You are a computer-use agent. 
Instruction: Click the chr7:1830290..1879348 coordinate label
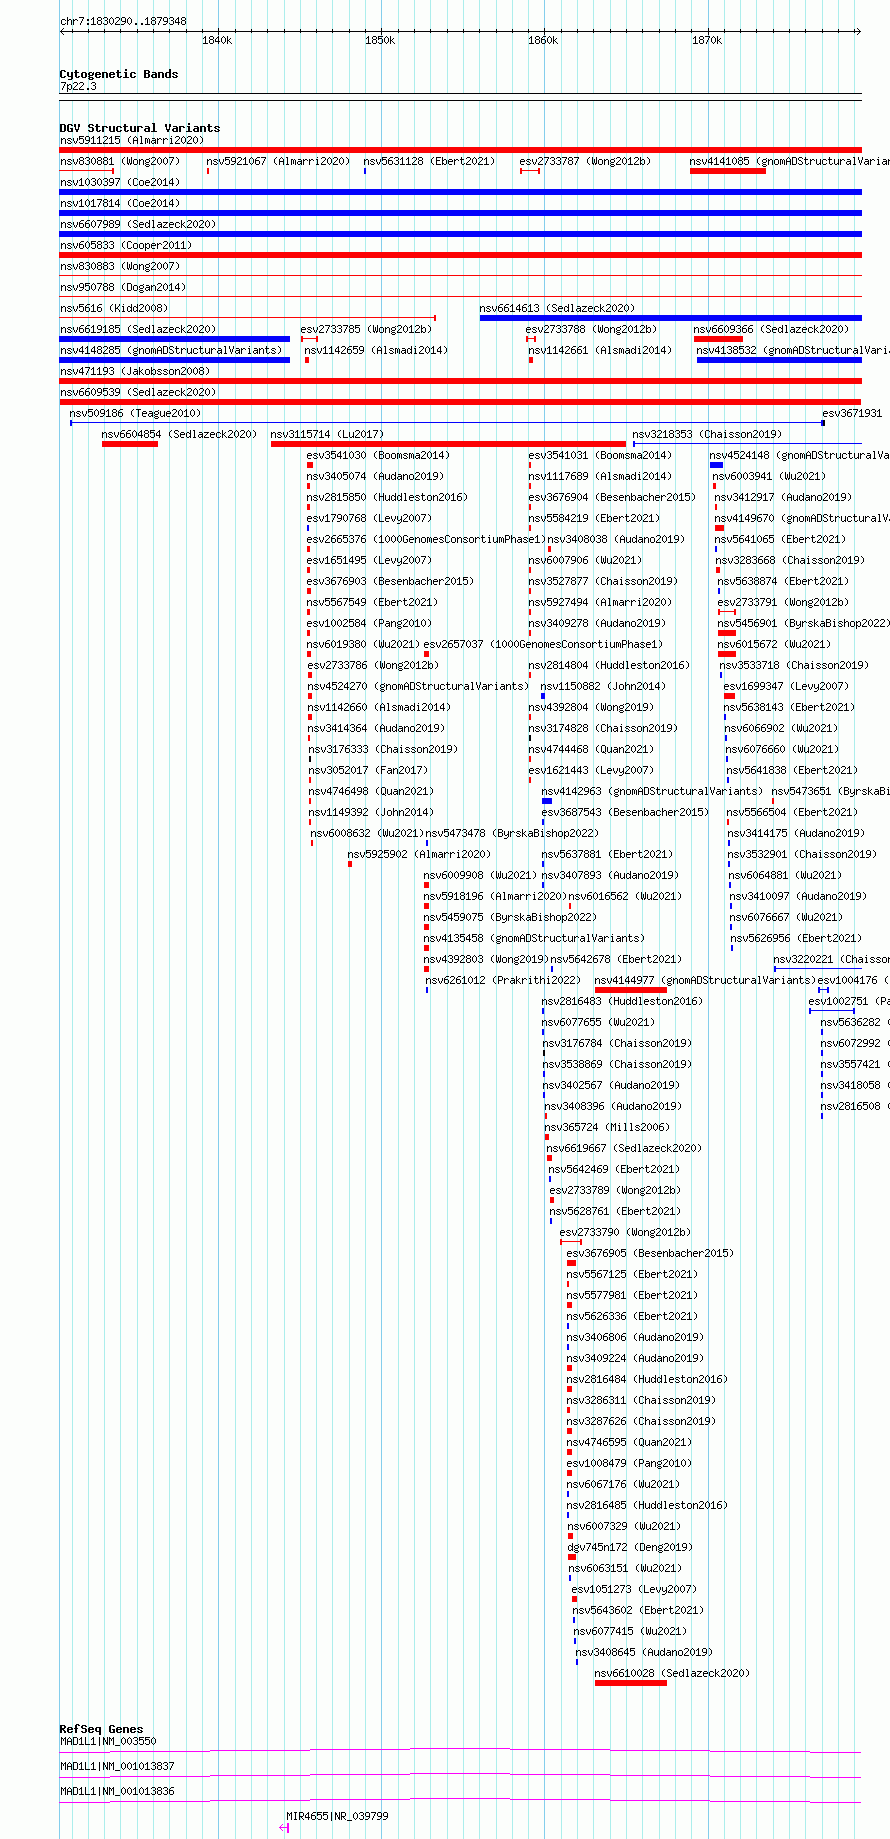click(123, 21)
